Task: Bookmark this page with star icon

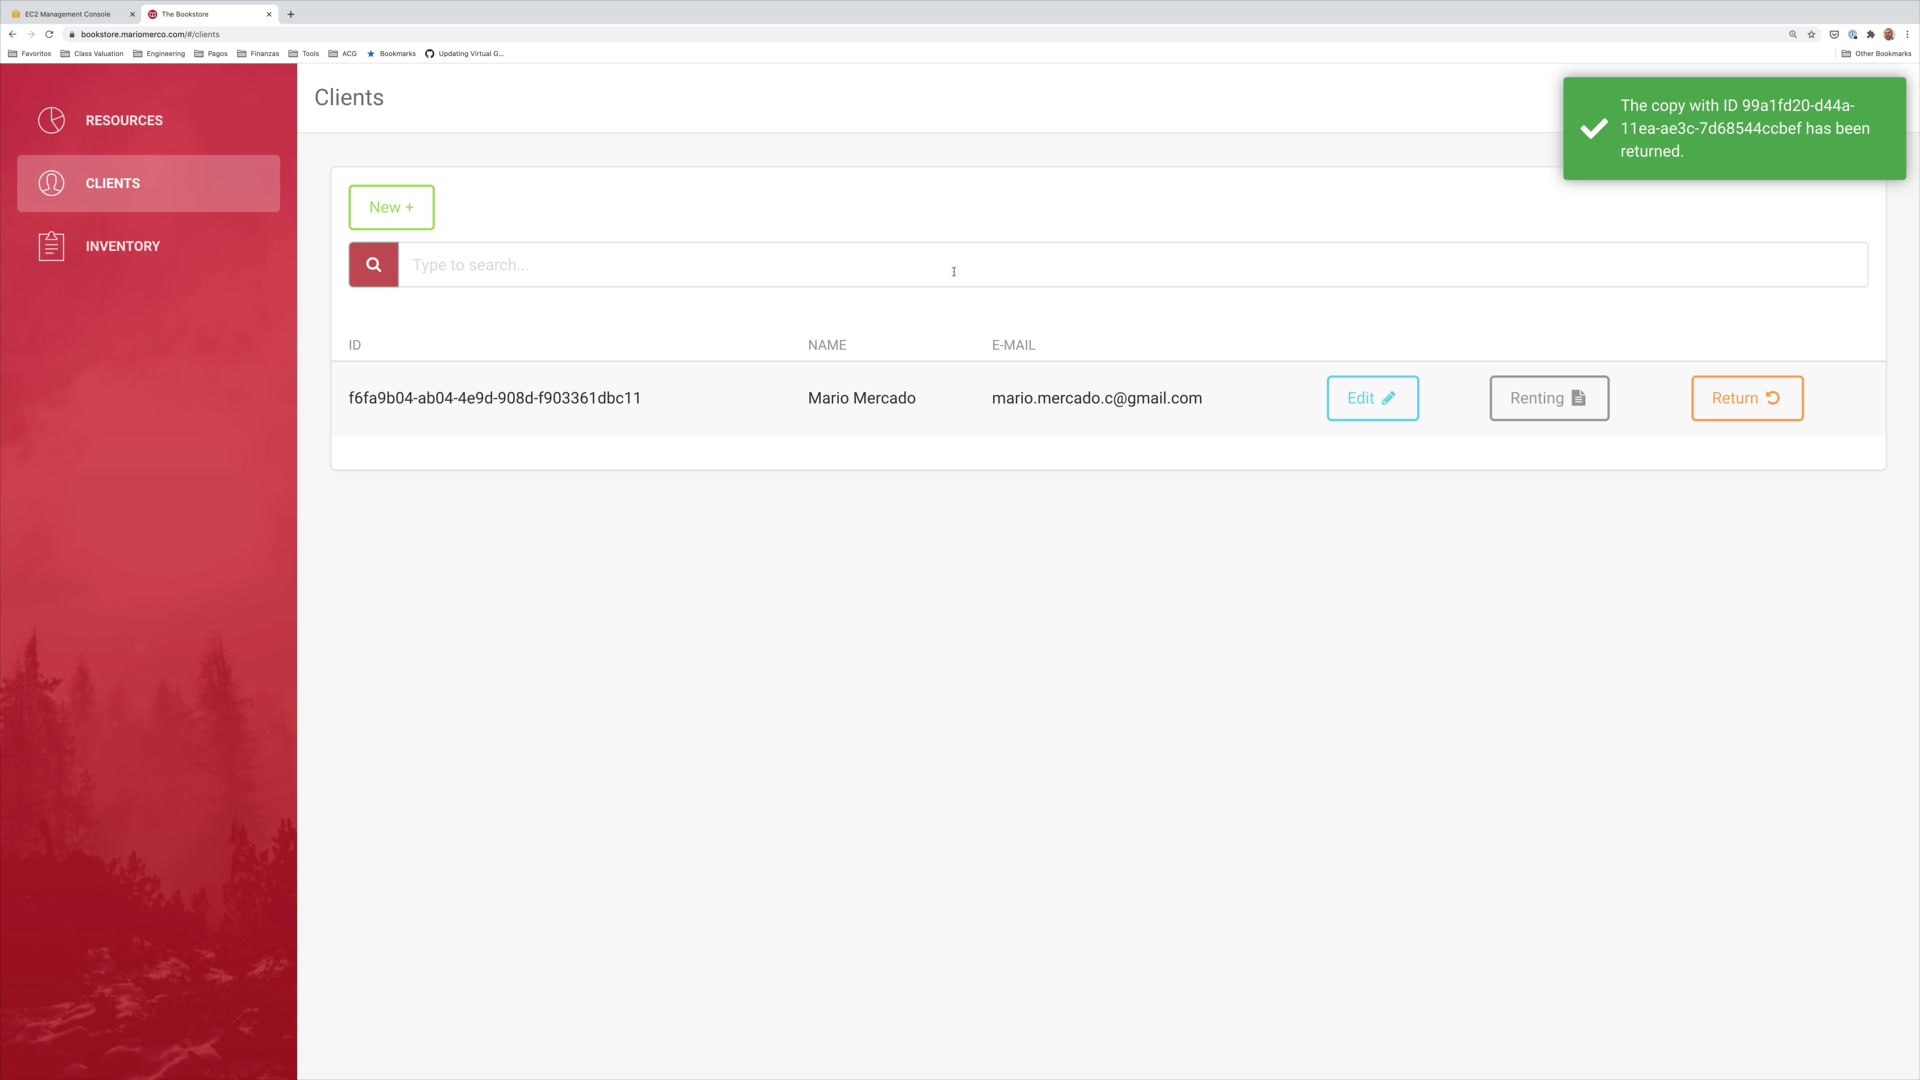Action: 1811,34
